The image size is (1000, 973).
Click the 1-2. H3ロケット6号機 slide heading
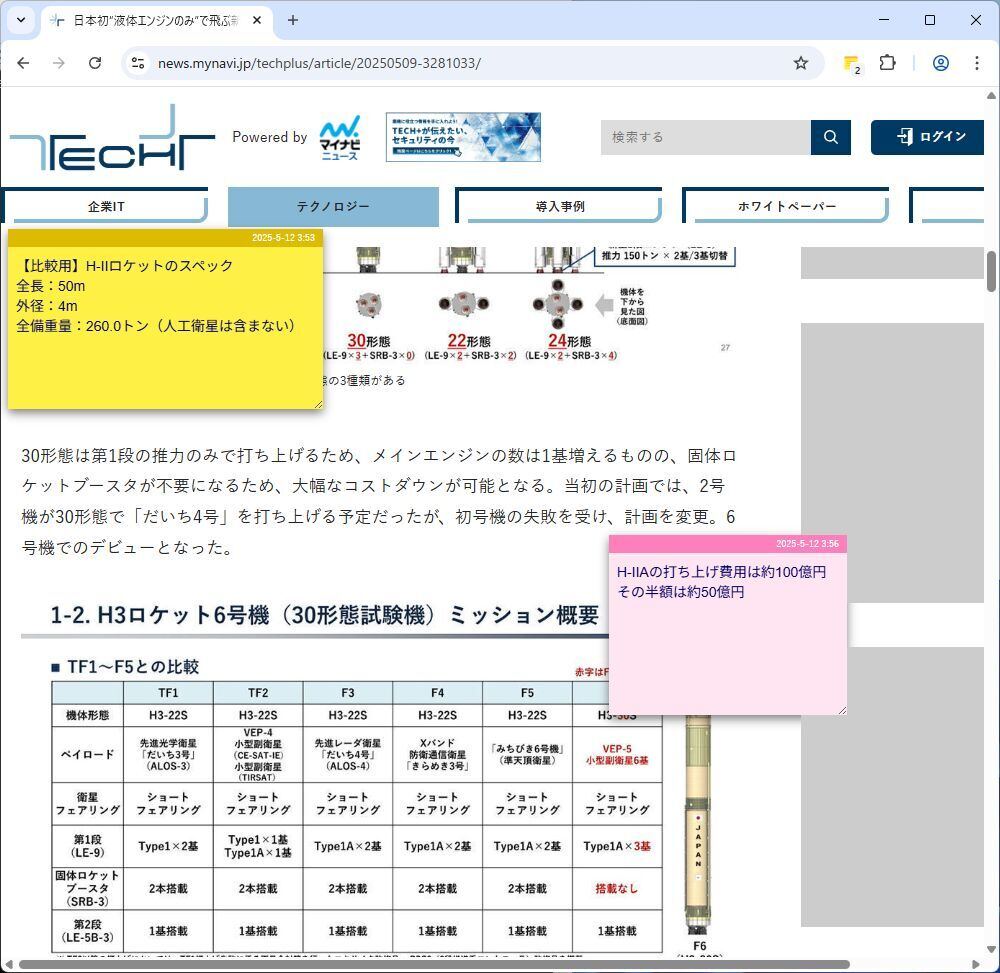324,615
